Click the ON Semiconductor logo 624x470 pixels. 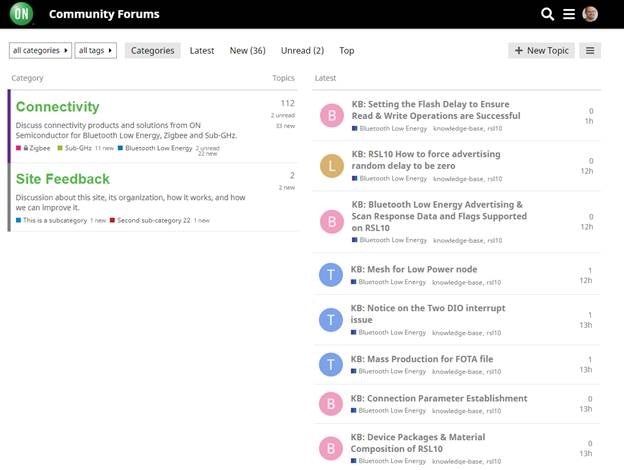click(21, 14)
